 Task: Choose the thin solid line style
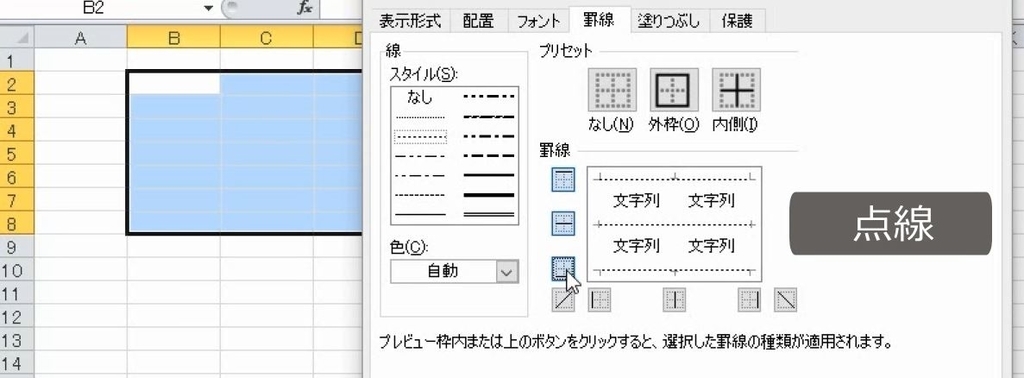pos(420,214)
